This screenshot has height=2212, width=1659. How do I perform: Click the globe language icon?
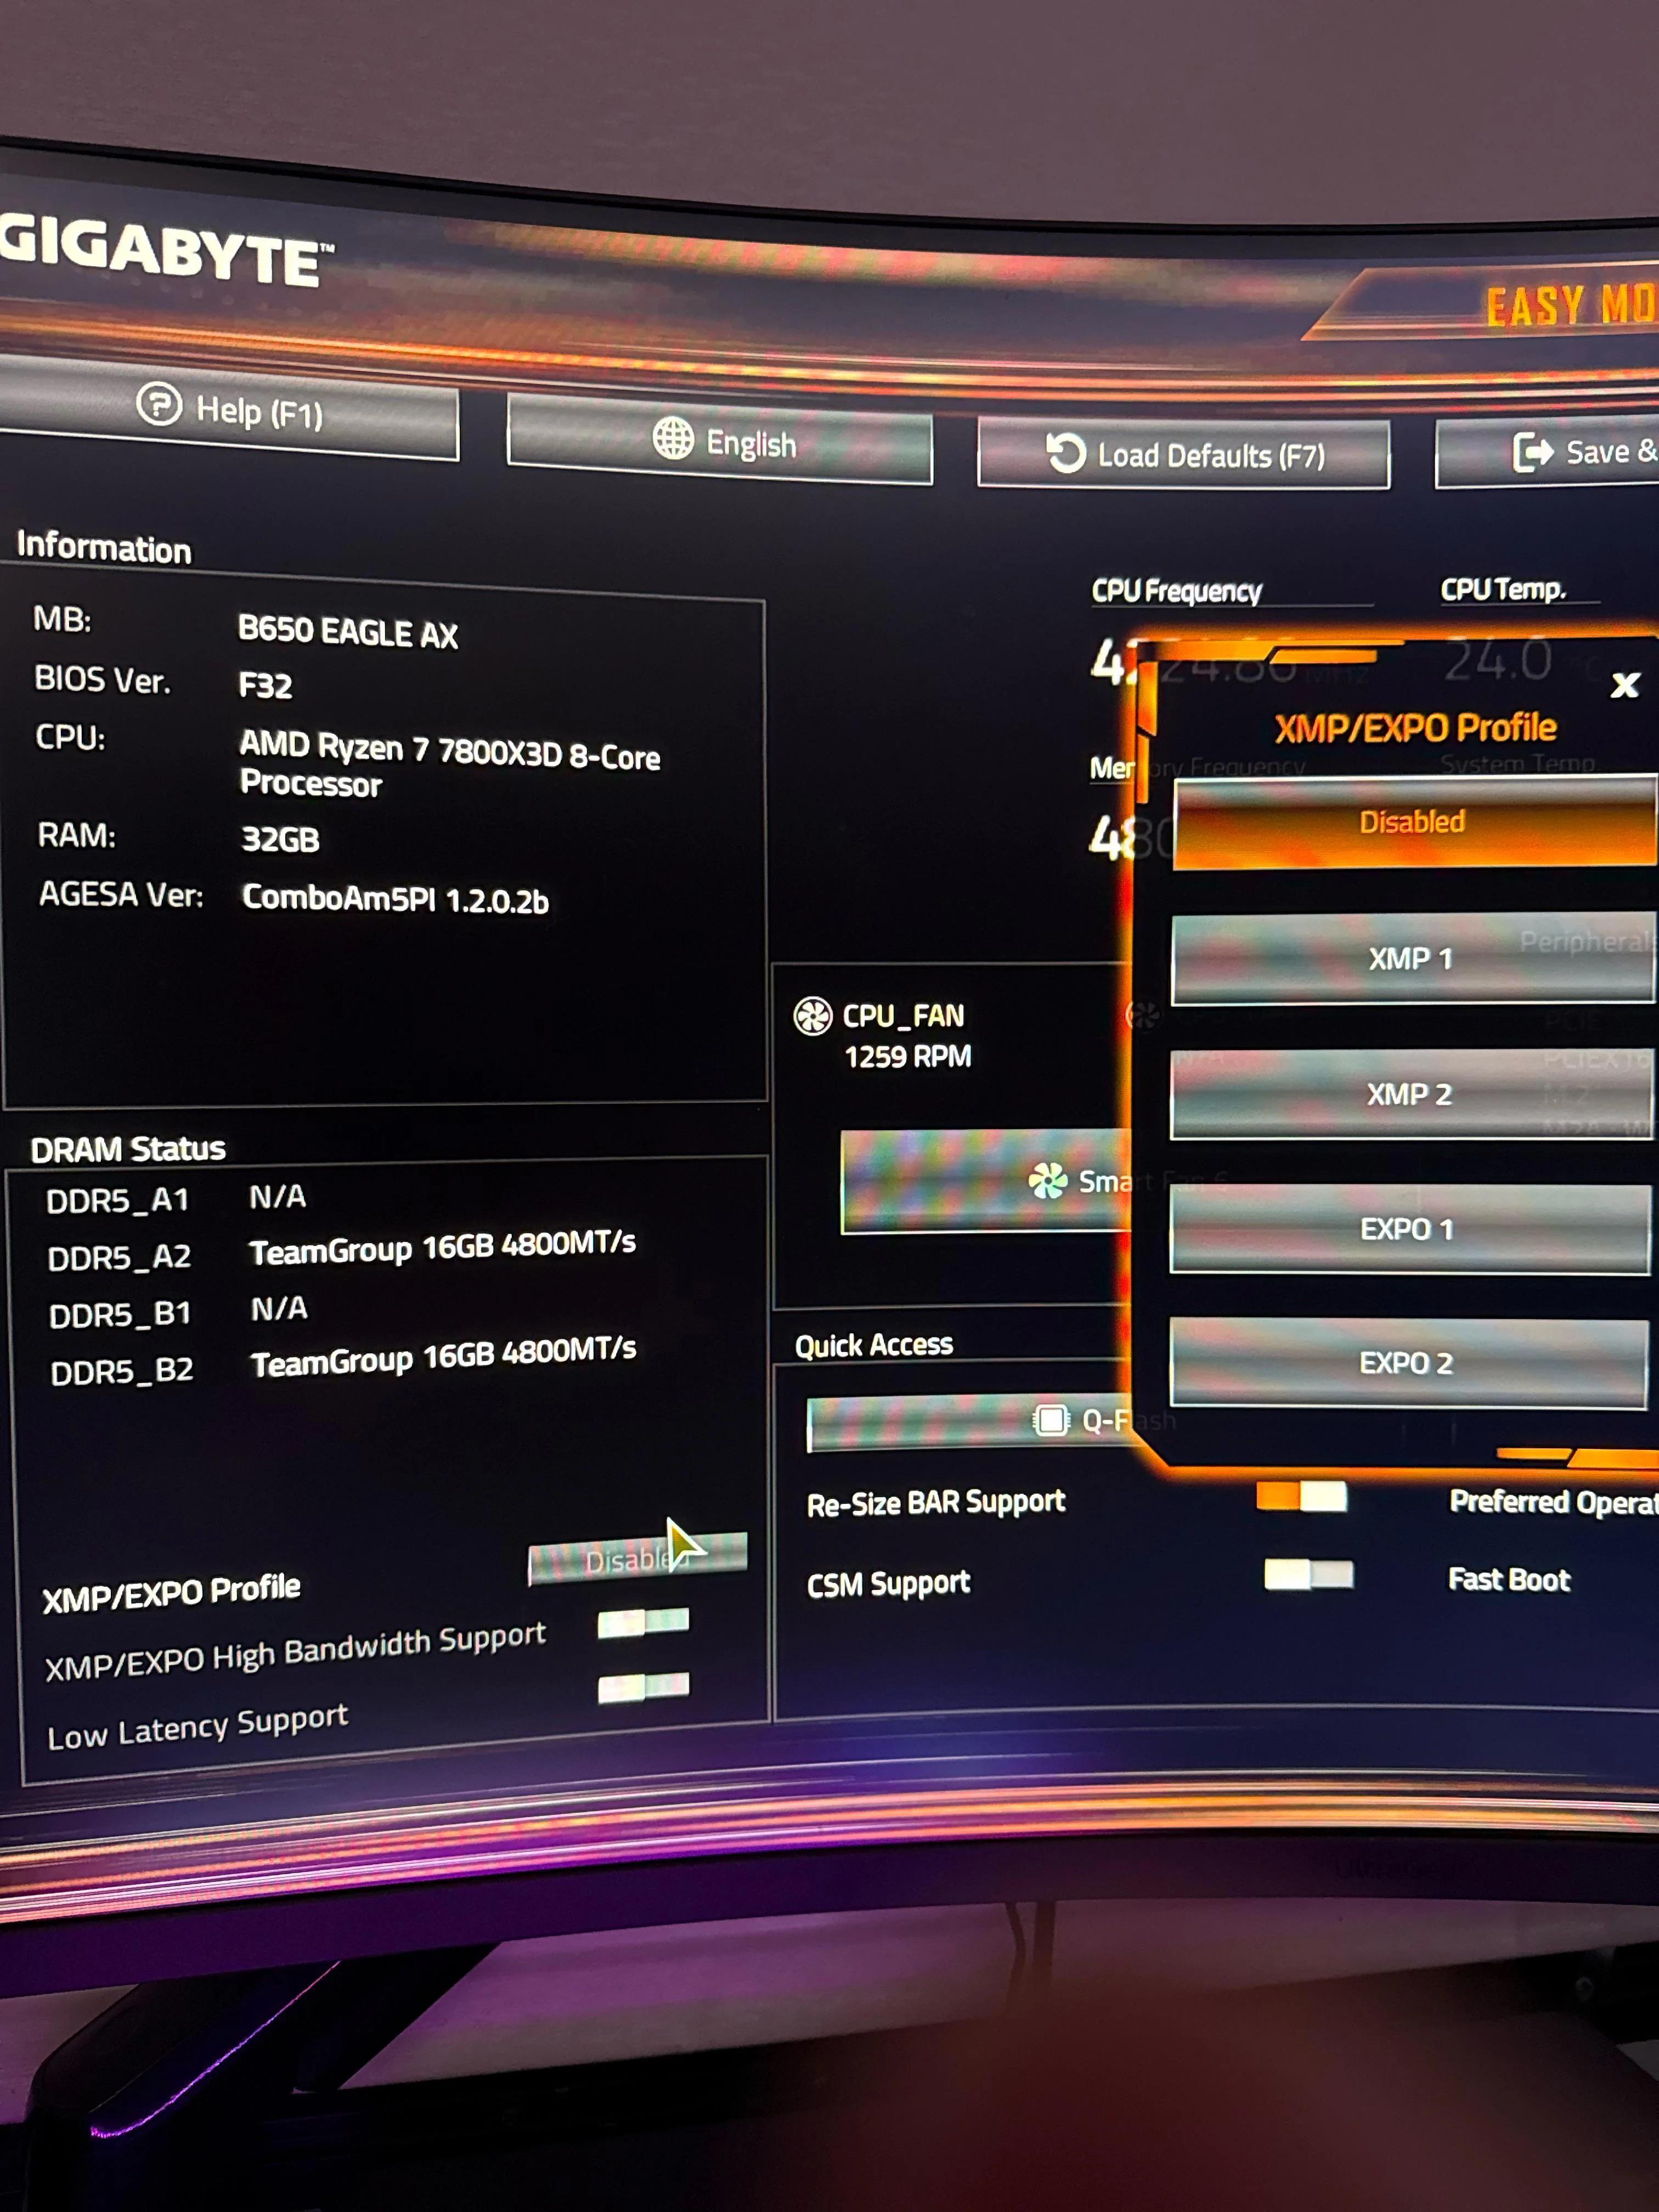tap(673, 438)
